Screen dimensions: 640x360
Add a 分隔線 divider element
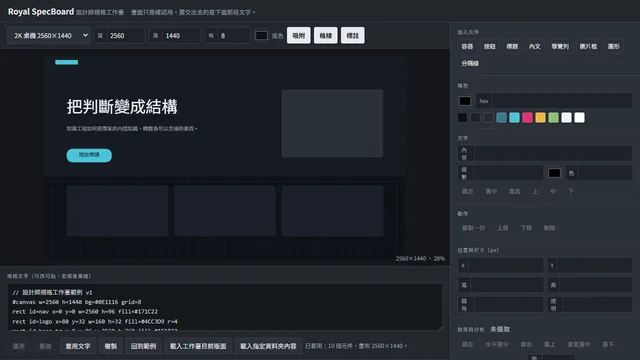click(470, 64)
